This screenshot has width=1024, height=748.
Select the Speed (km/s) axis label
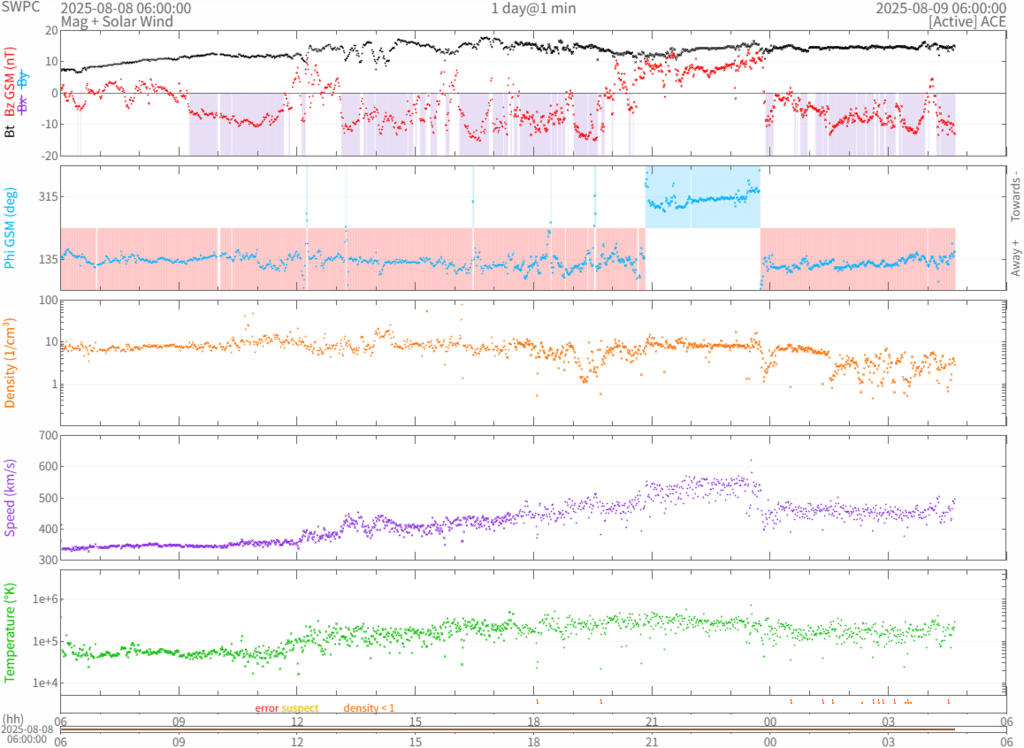(10, 497)
